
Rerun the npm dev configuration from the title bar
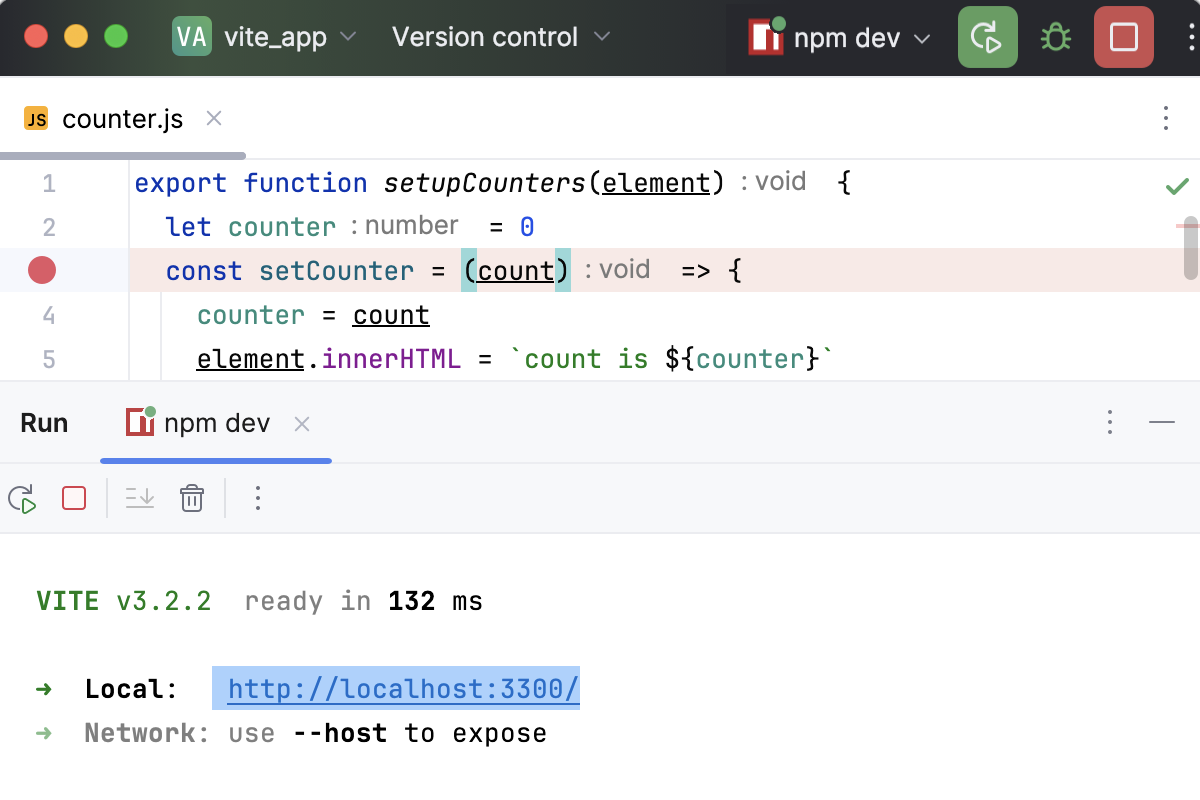pyautogui.click(x=987, y=37)
